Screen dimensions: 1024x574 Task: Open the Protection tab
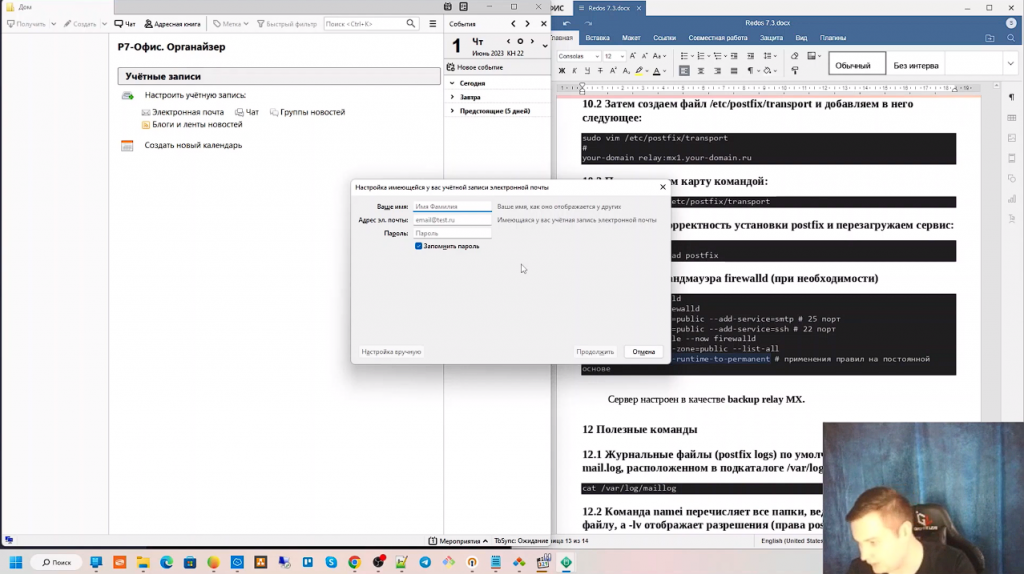(x=771, y=38)
